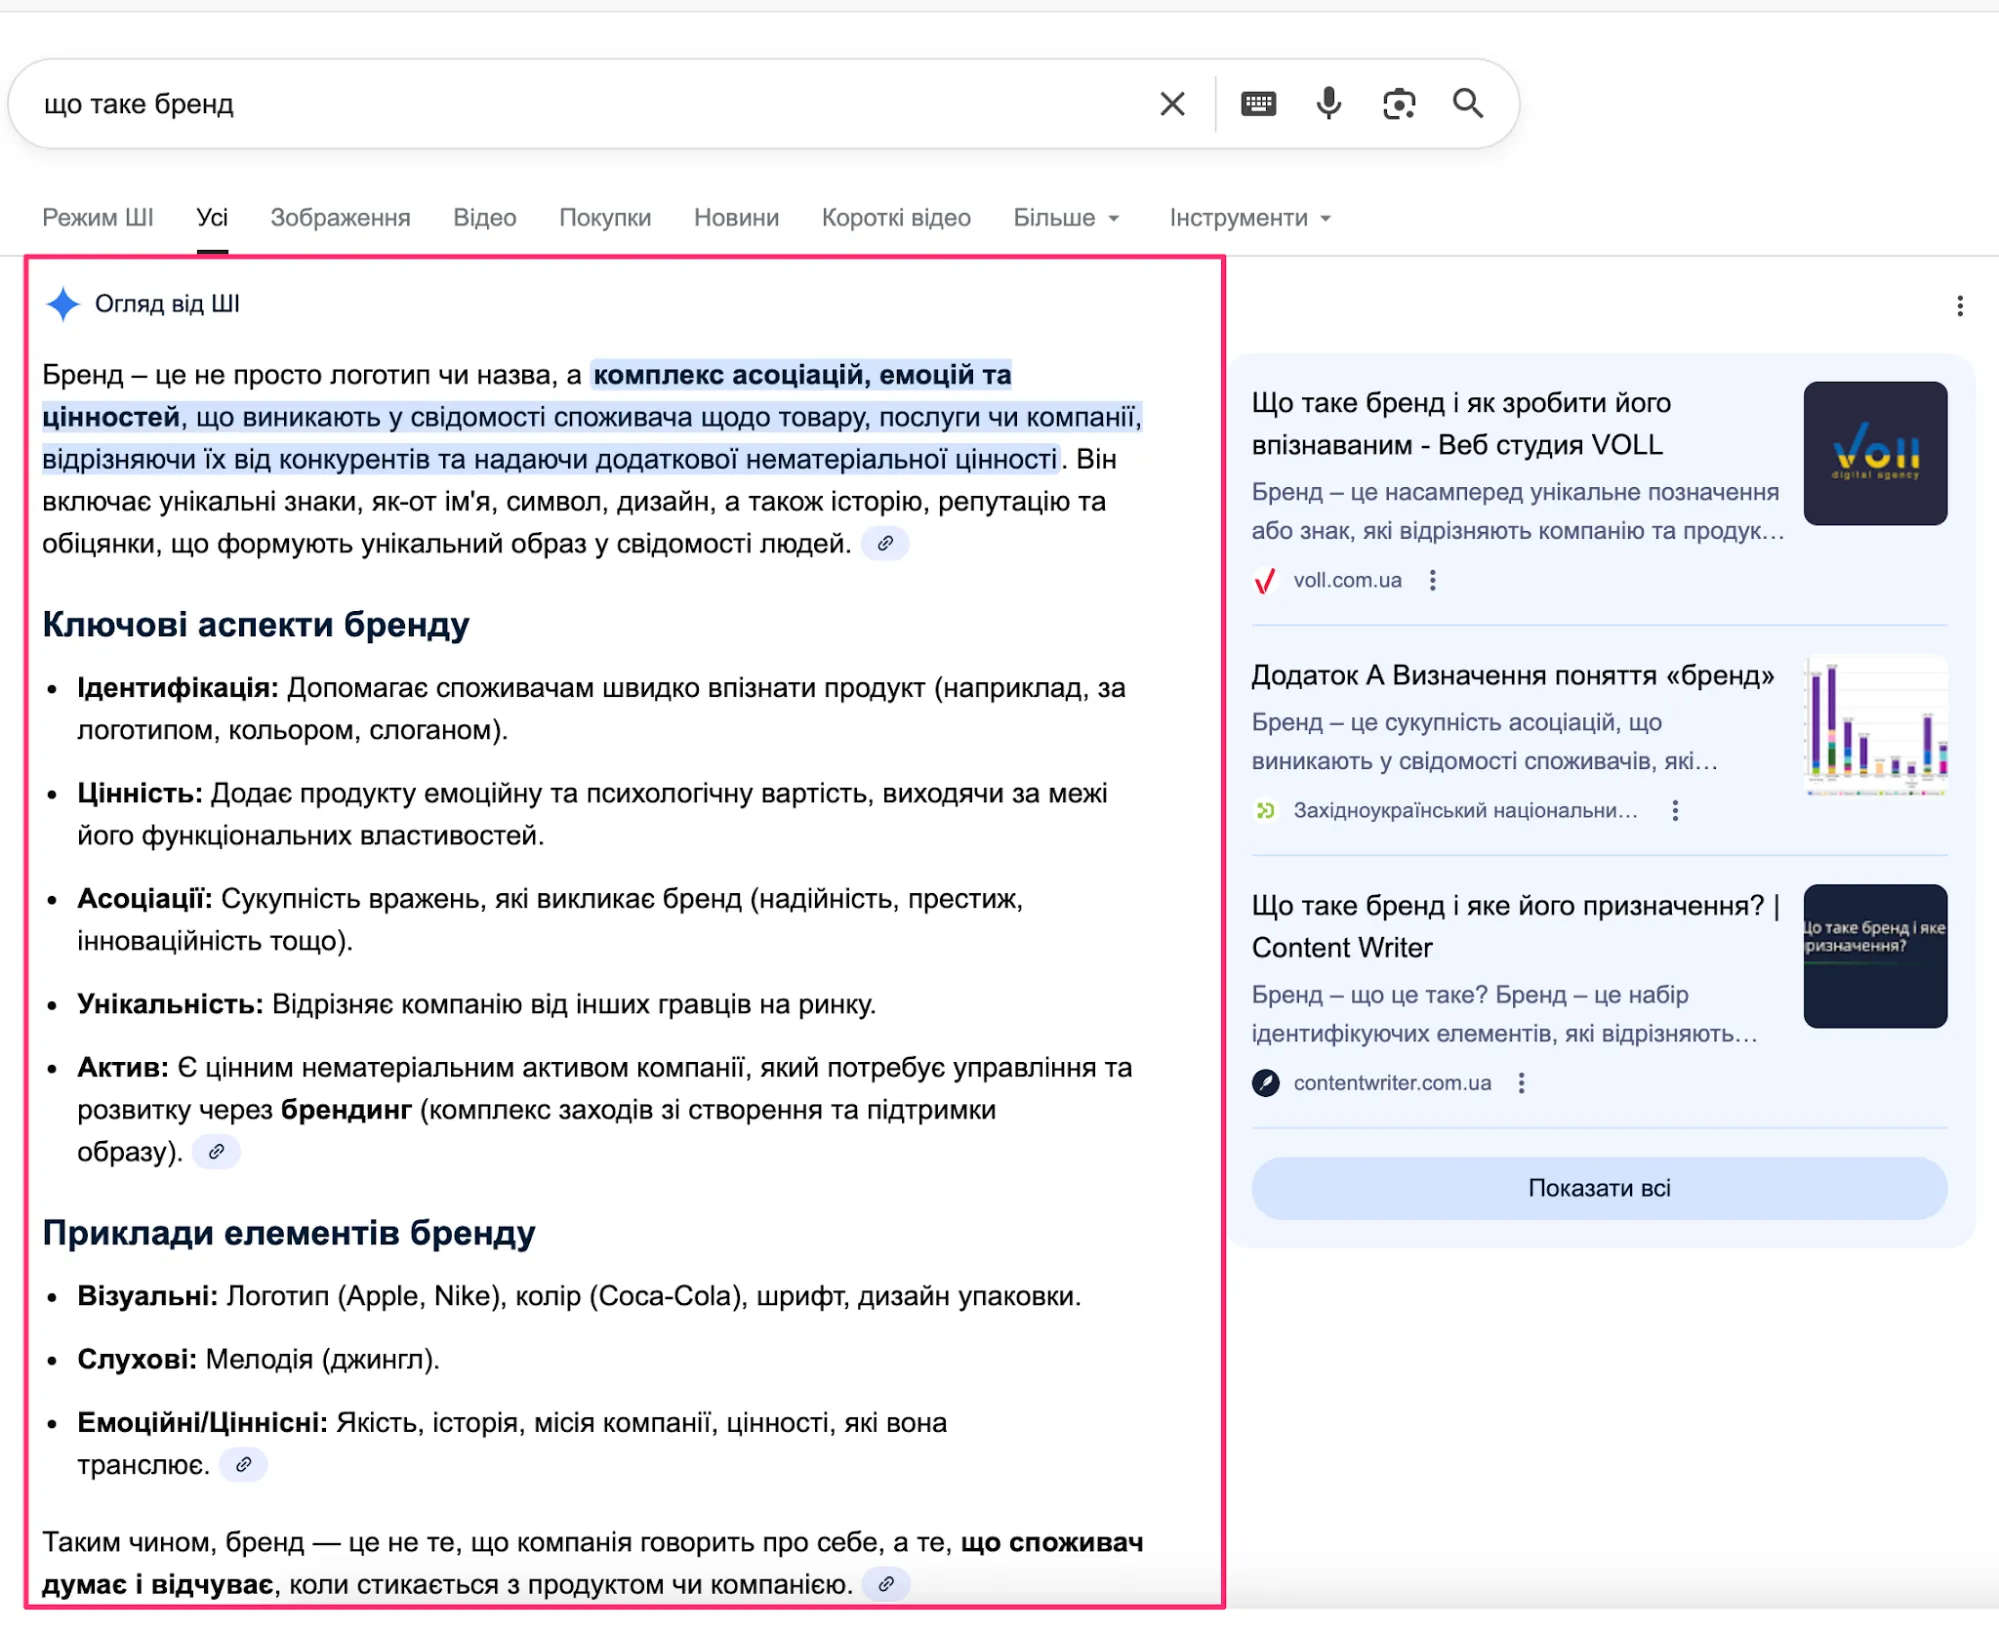Click the citation link chip after брендинг
Image resolution: width=1999 pixels, height=1646 pixels.
[215, 1151]
